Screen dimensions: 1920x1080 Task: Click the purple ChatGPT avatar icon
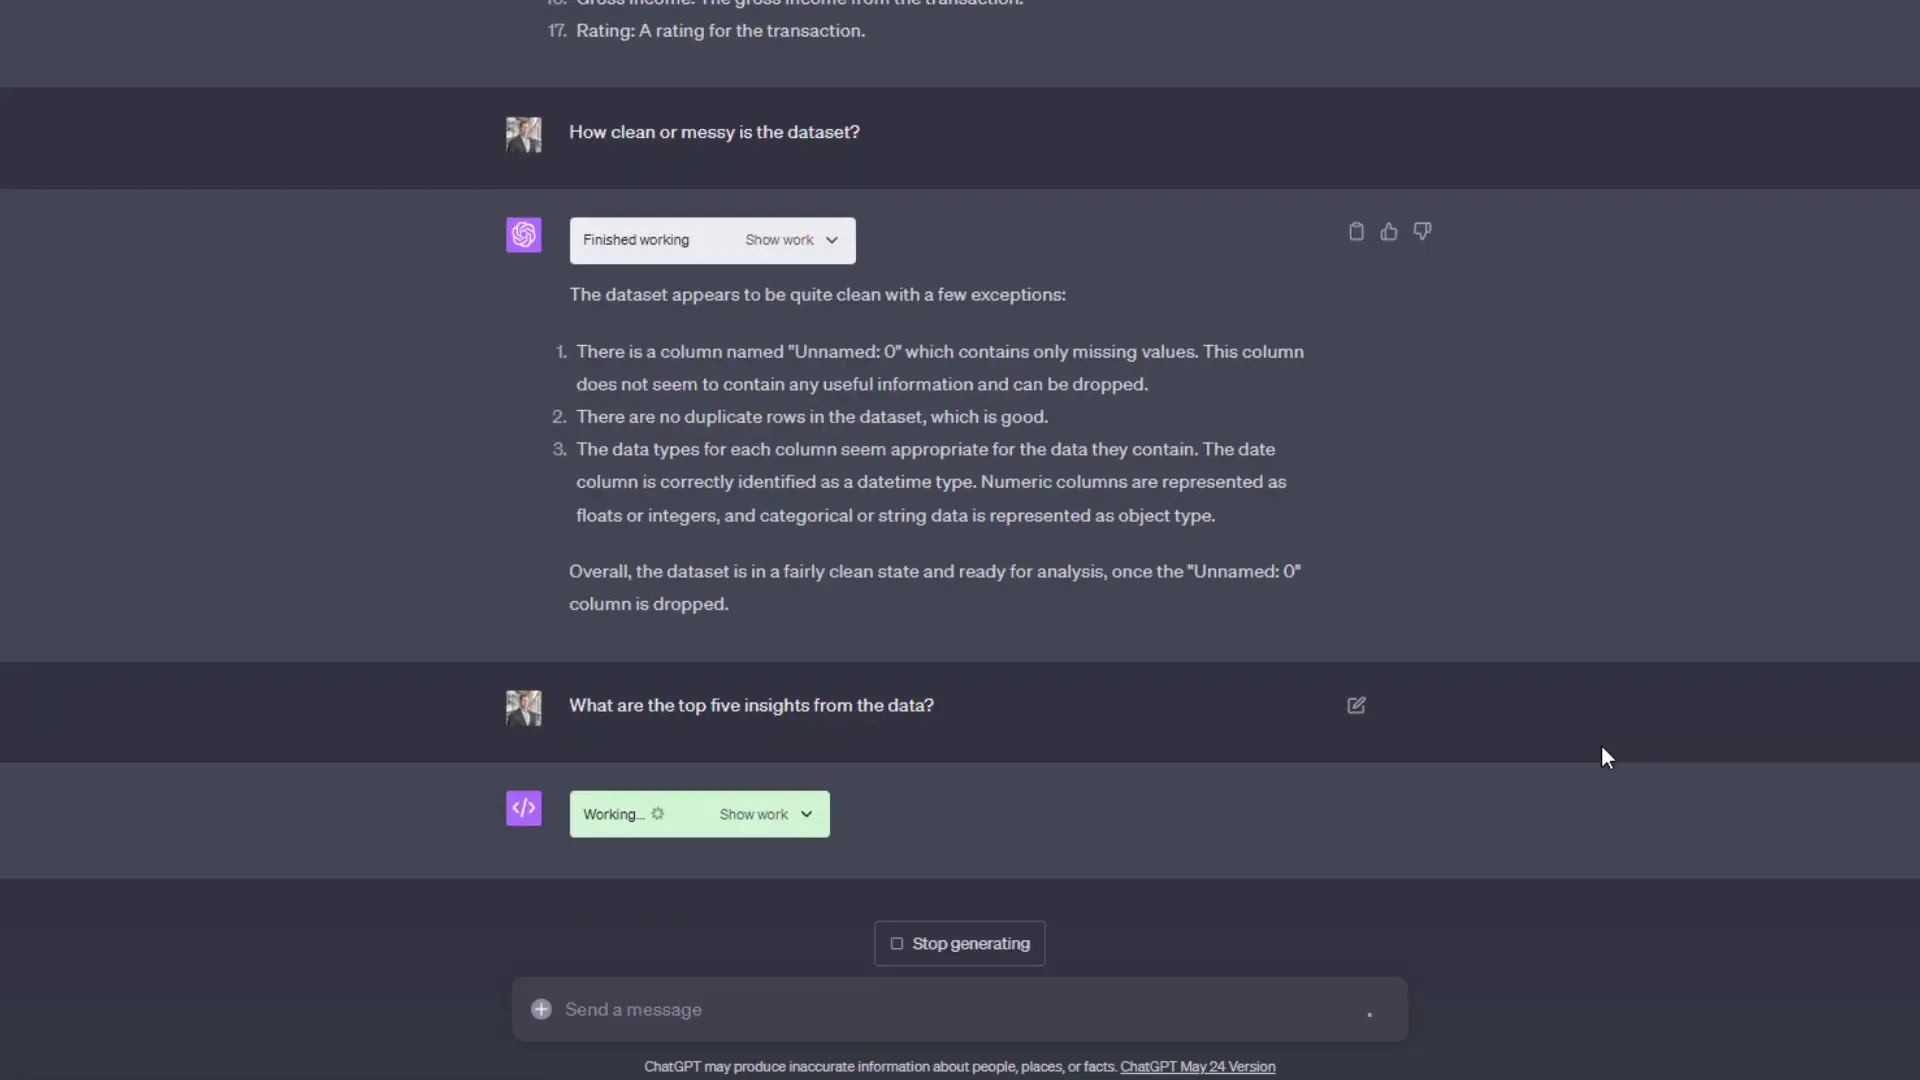click(x=523, y=235)
